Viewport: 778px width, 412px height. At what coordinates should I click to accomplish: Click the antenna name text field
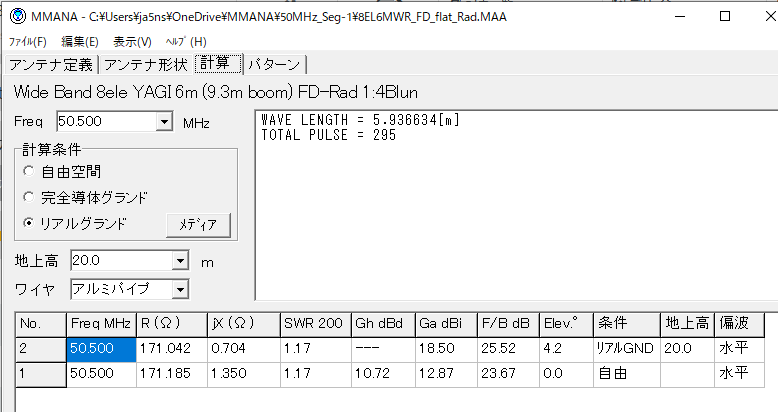tap(389, 92)
